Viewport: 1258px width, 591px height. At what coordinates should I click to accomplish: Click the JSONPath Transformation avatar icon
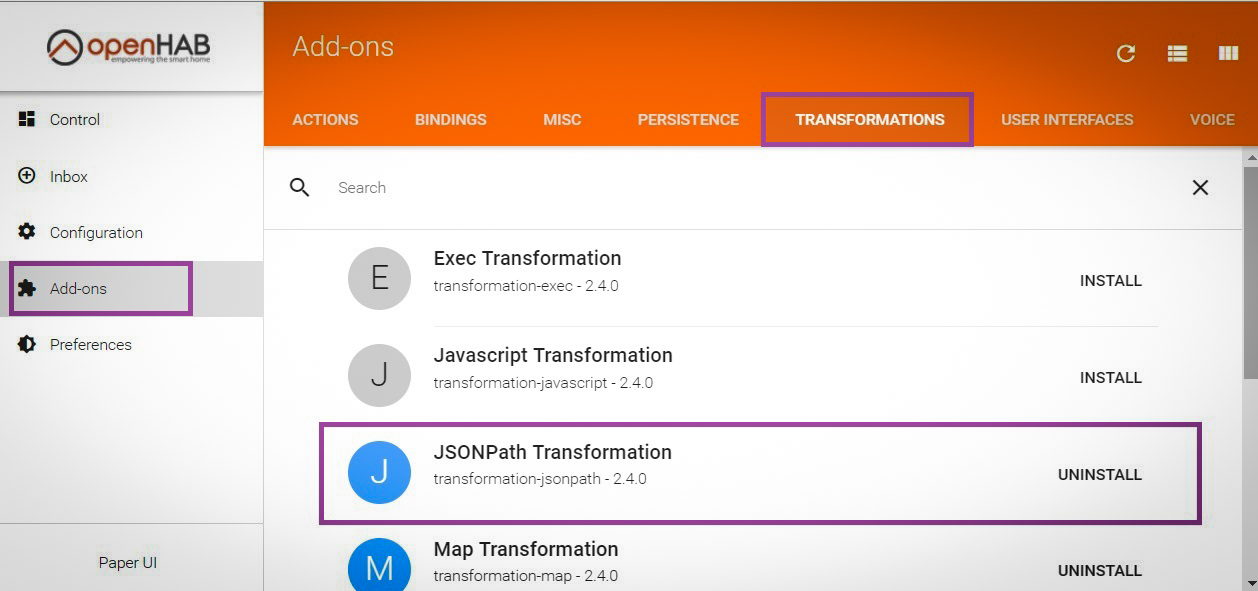click(x=379, y=472)
